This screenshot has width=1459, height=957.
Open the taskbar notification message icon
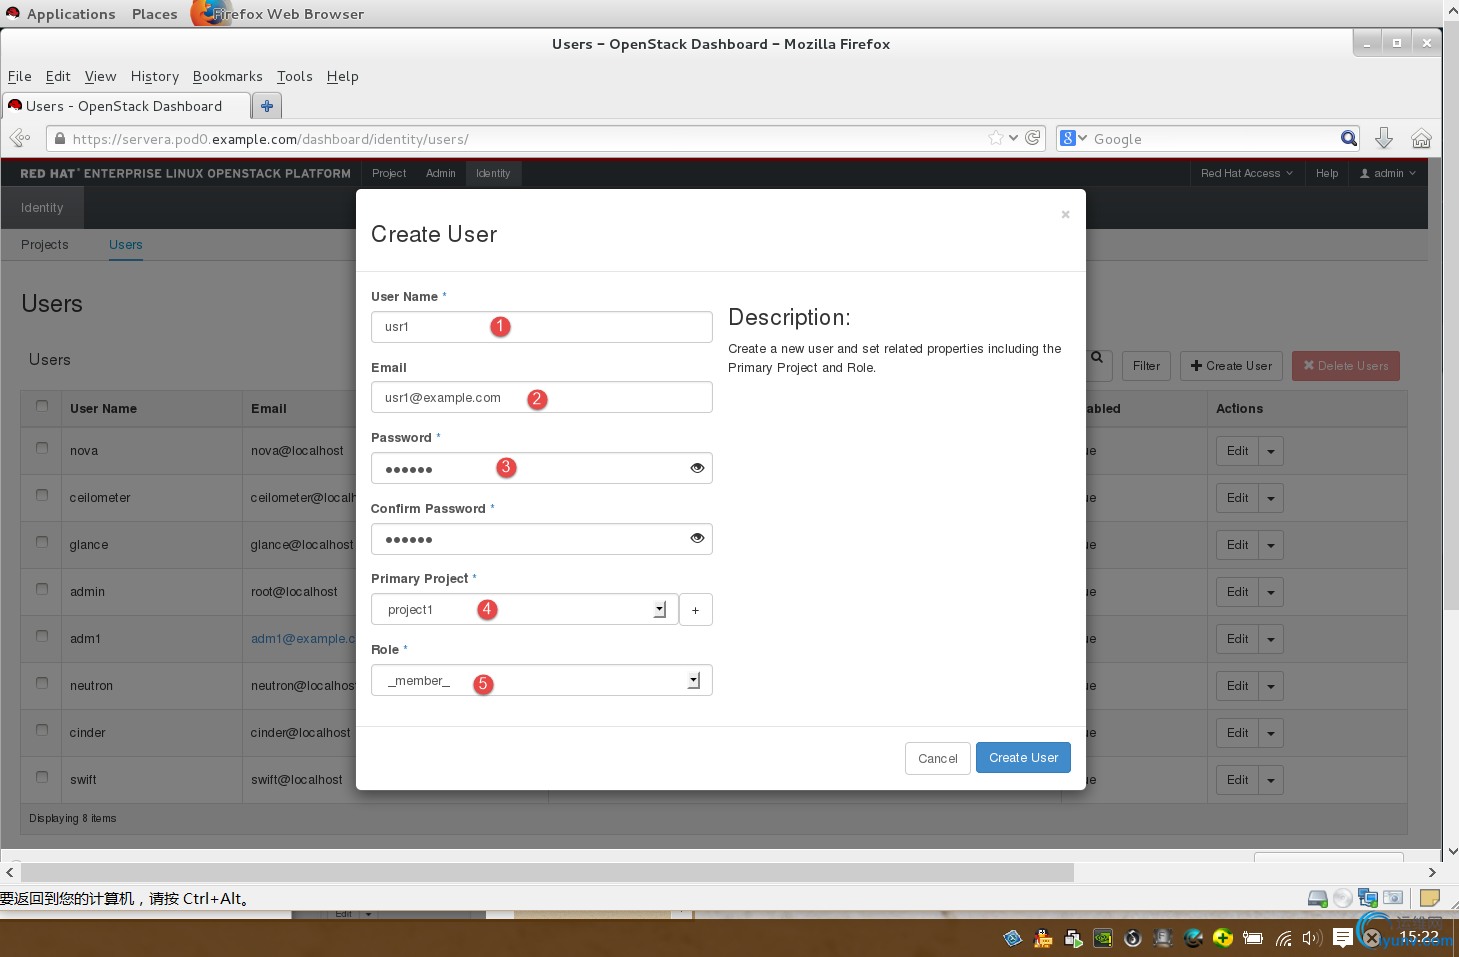click(x=1343, y=938)
